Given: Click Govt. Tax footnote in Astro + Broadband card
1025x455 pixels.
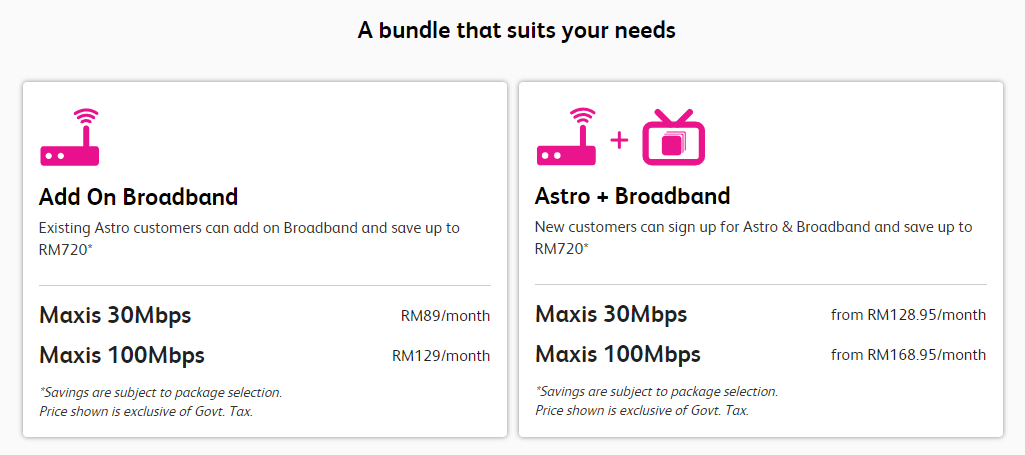Looking at the screenshot, I should click(x=642, y=410).
